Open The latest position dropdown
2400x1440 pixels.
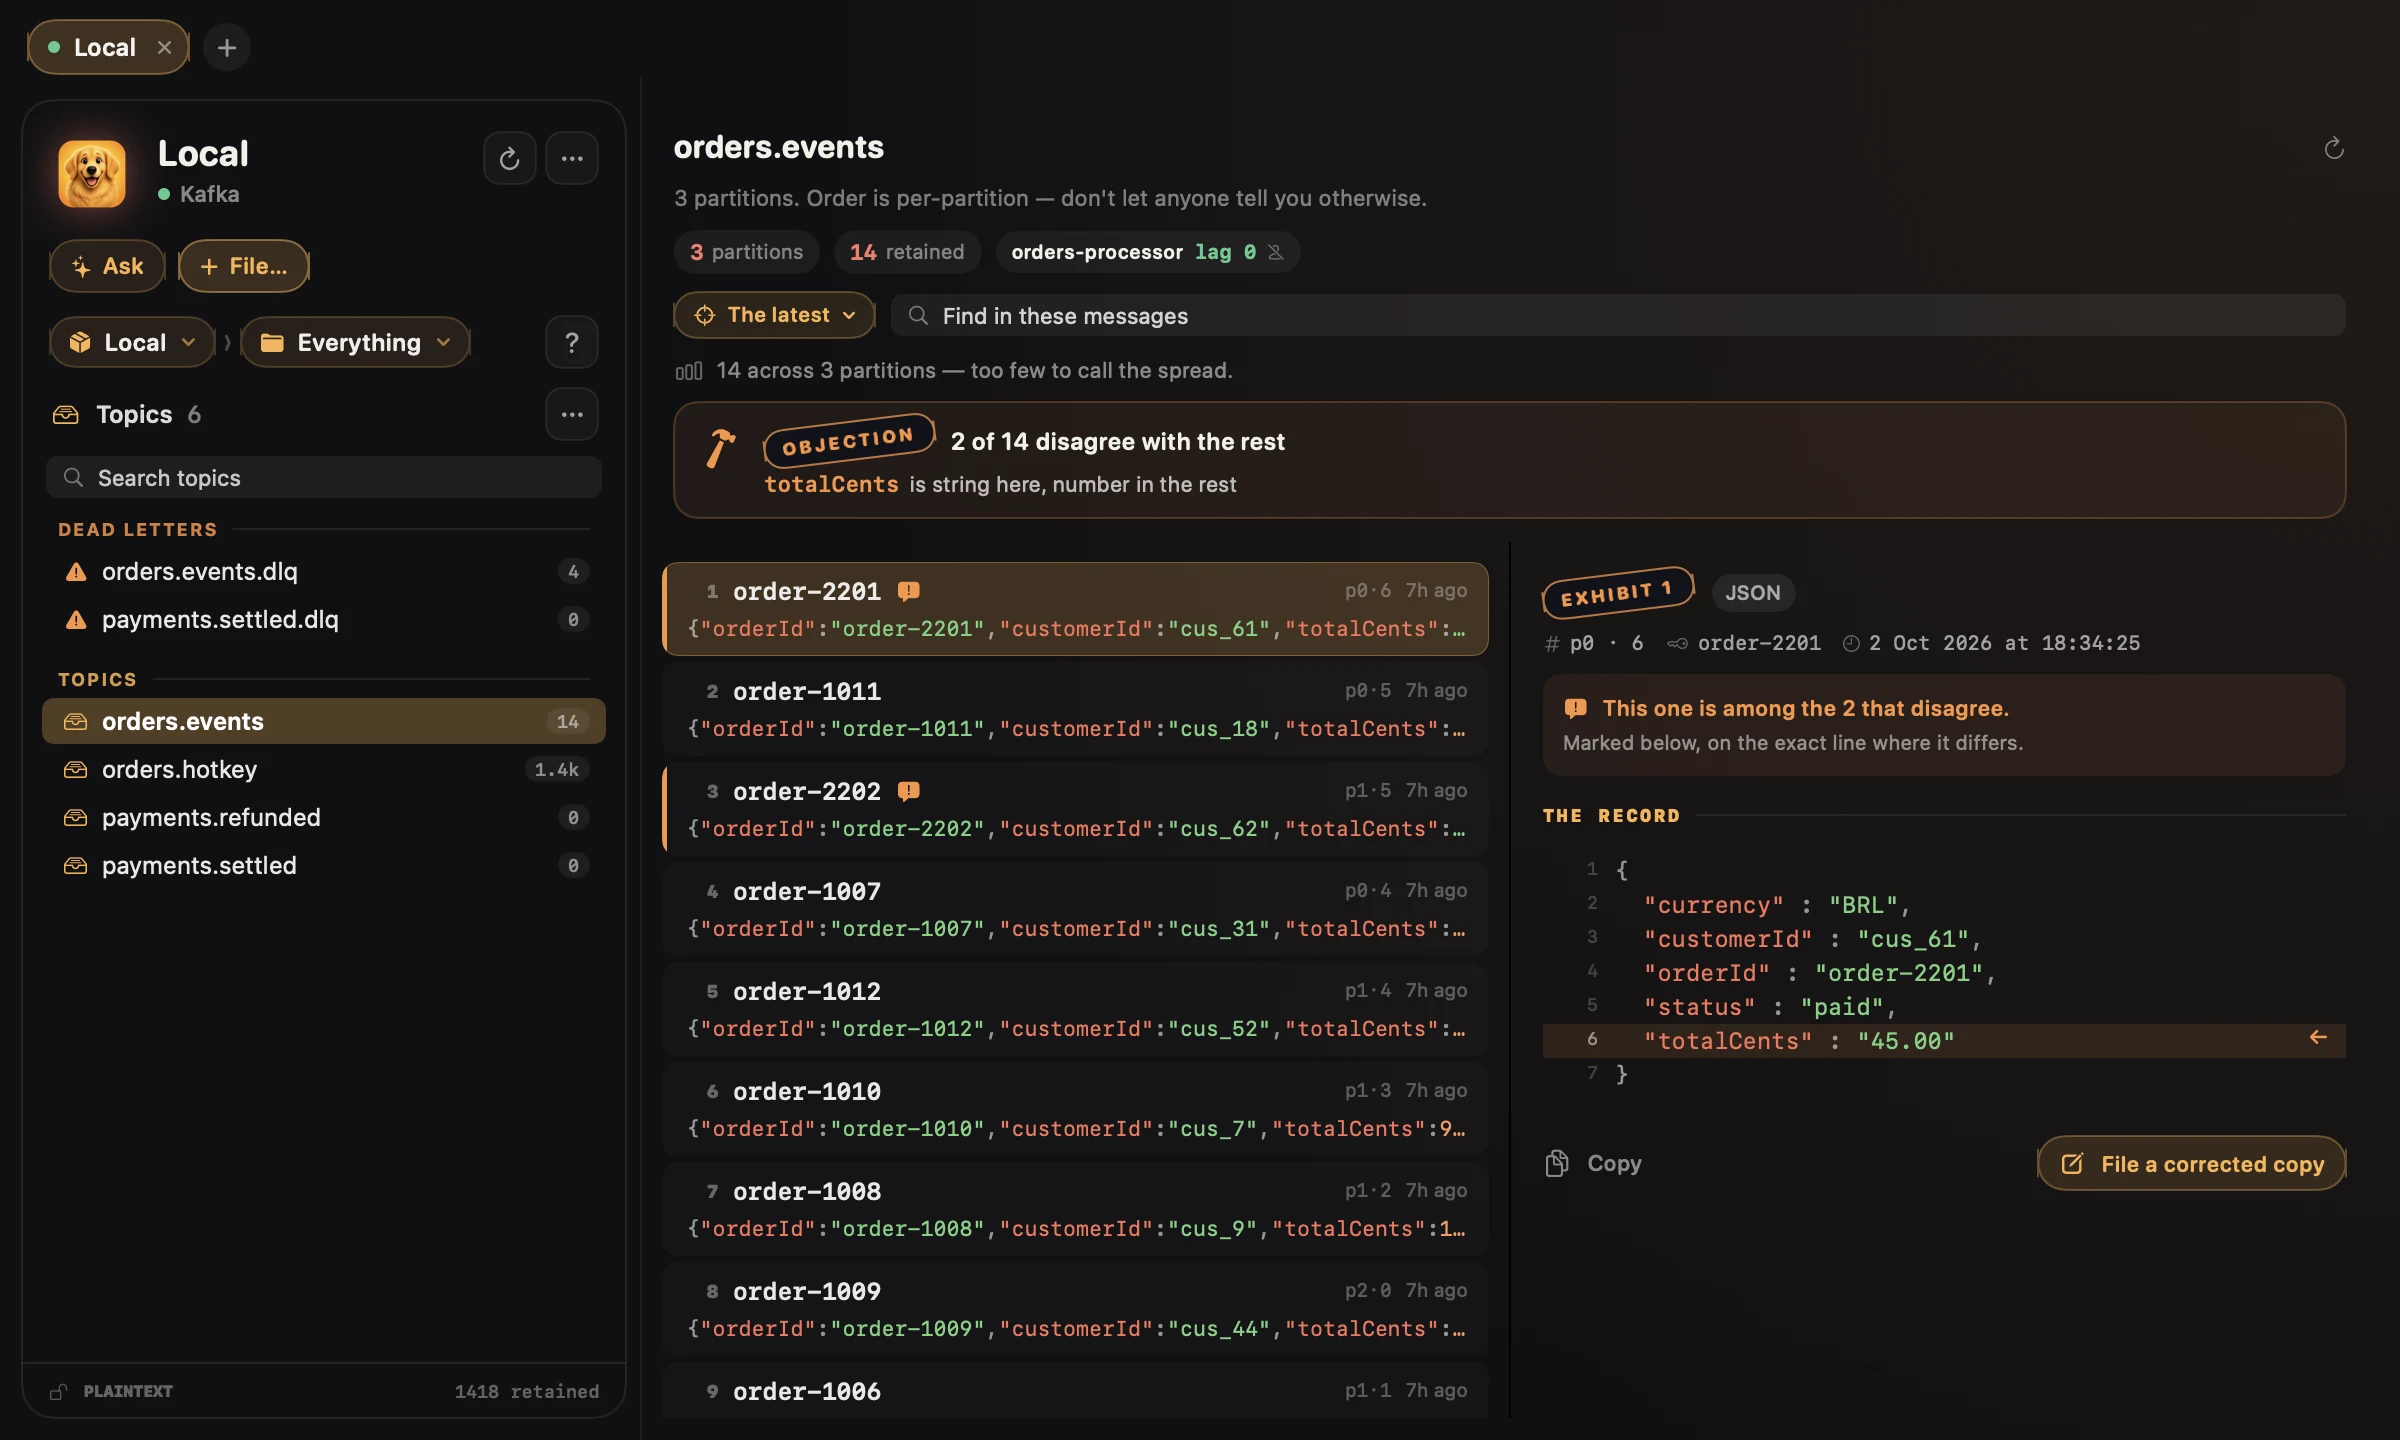pos(775,315)
